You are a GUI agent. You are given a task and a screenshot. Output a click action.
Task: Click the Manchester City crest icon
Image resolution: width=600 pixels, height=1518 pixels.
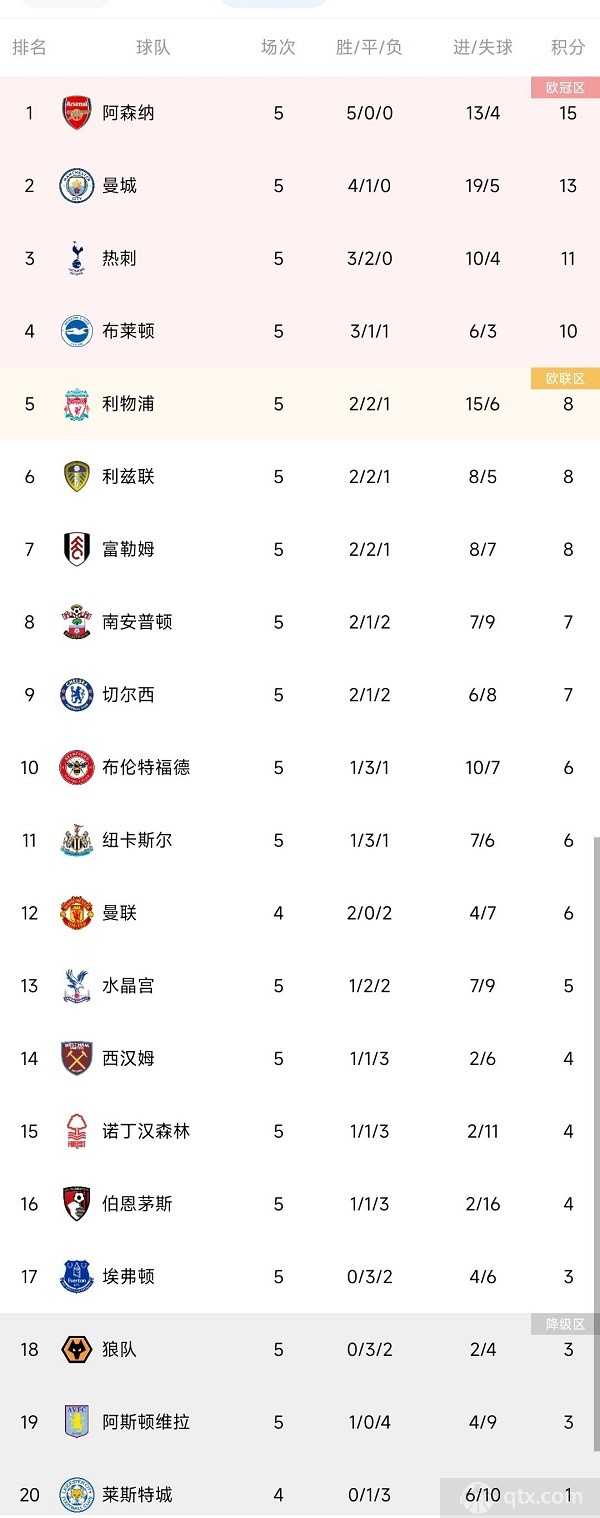[x=77, y=186]
